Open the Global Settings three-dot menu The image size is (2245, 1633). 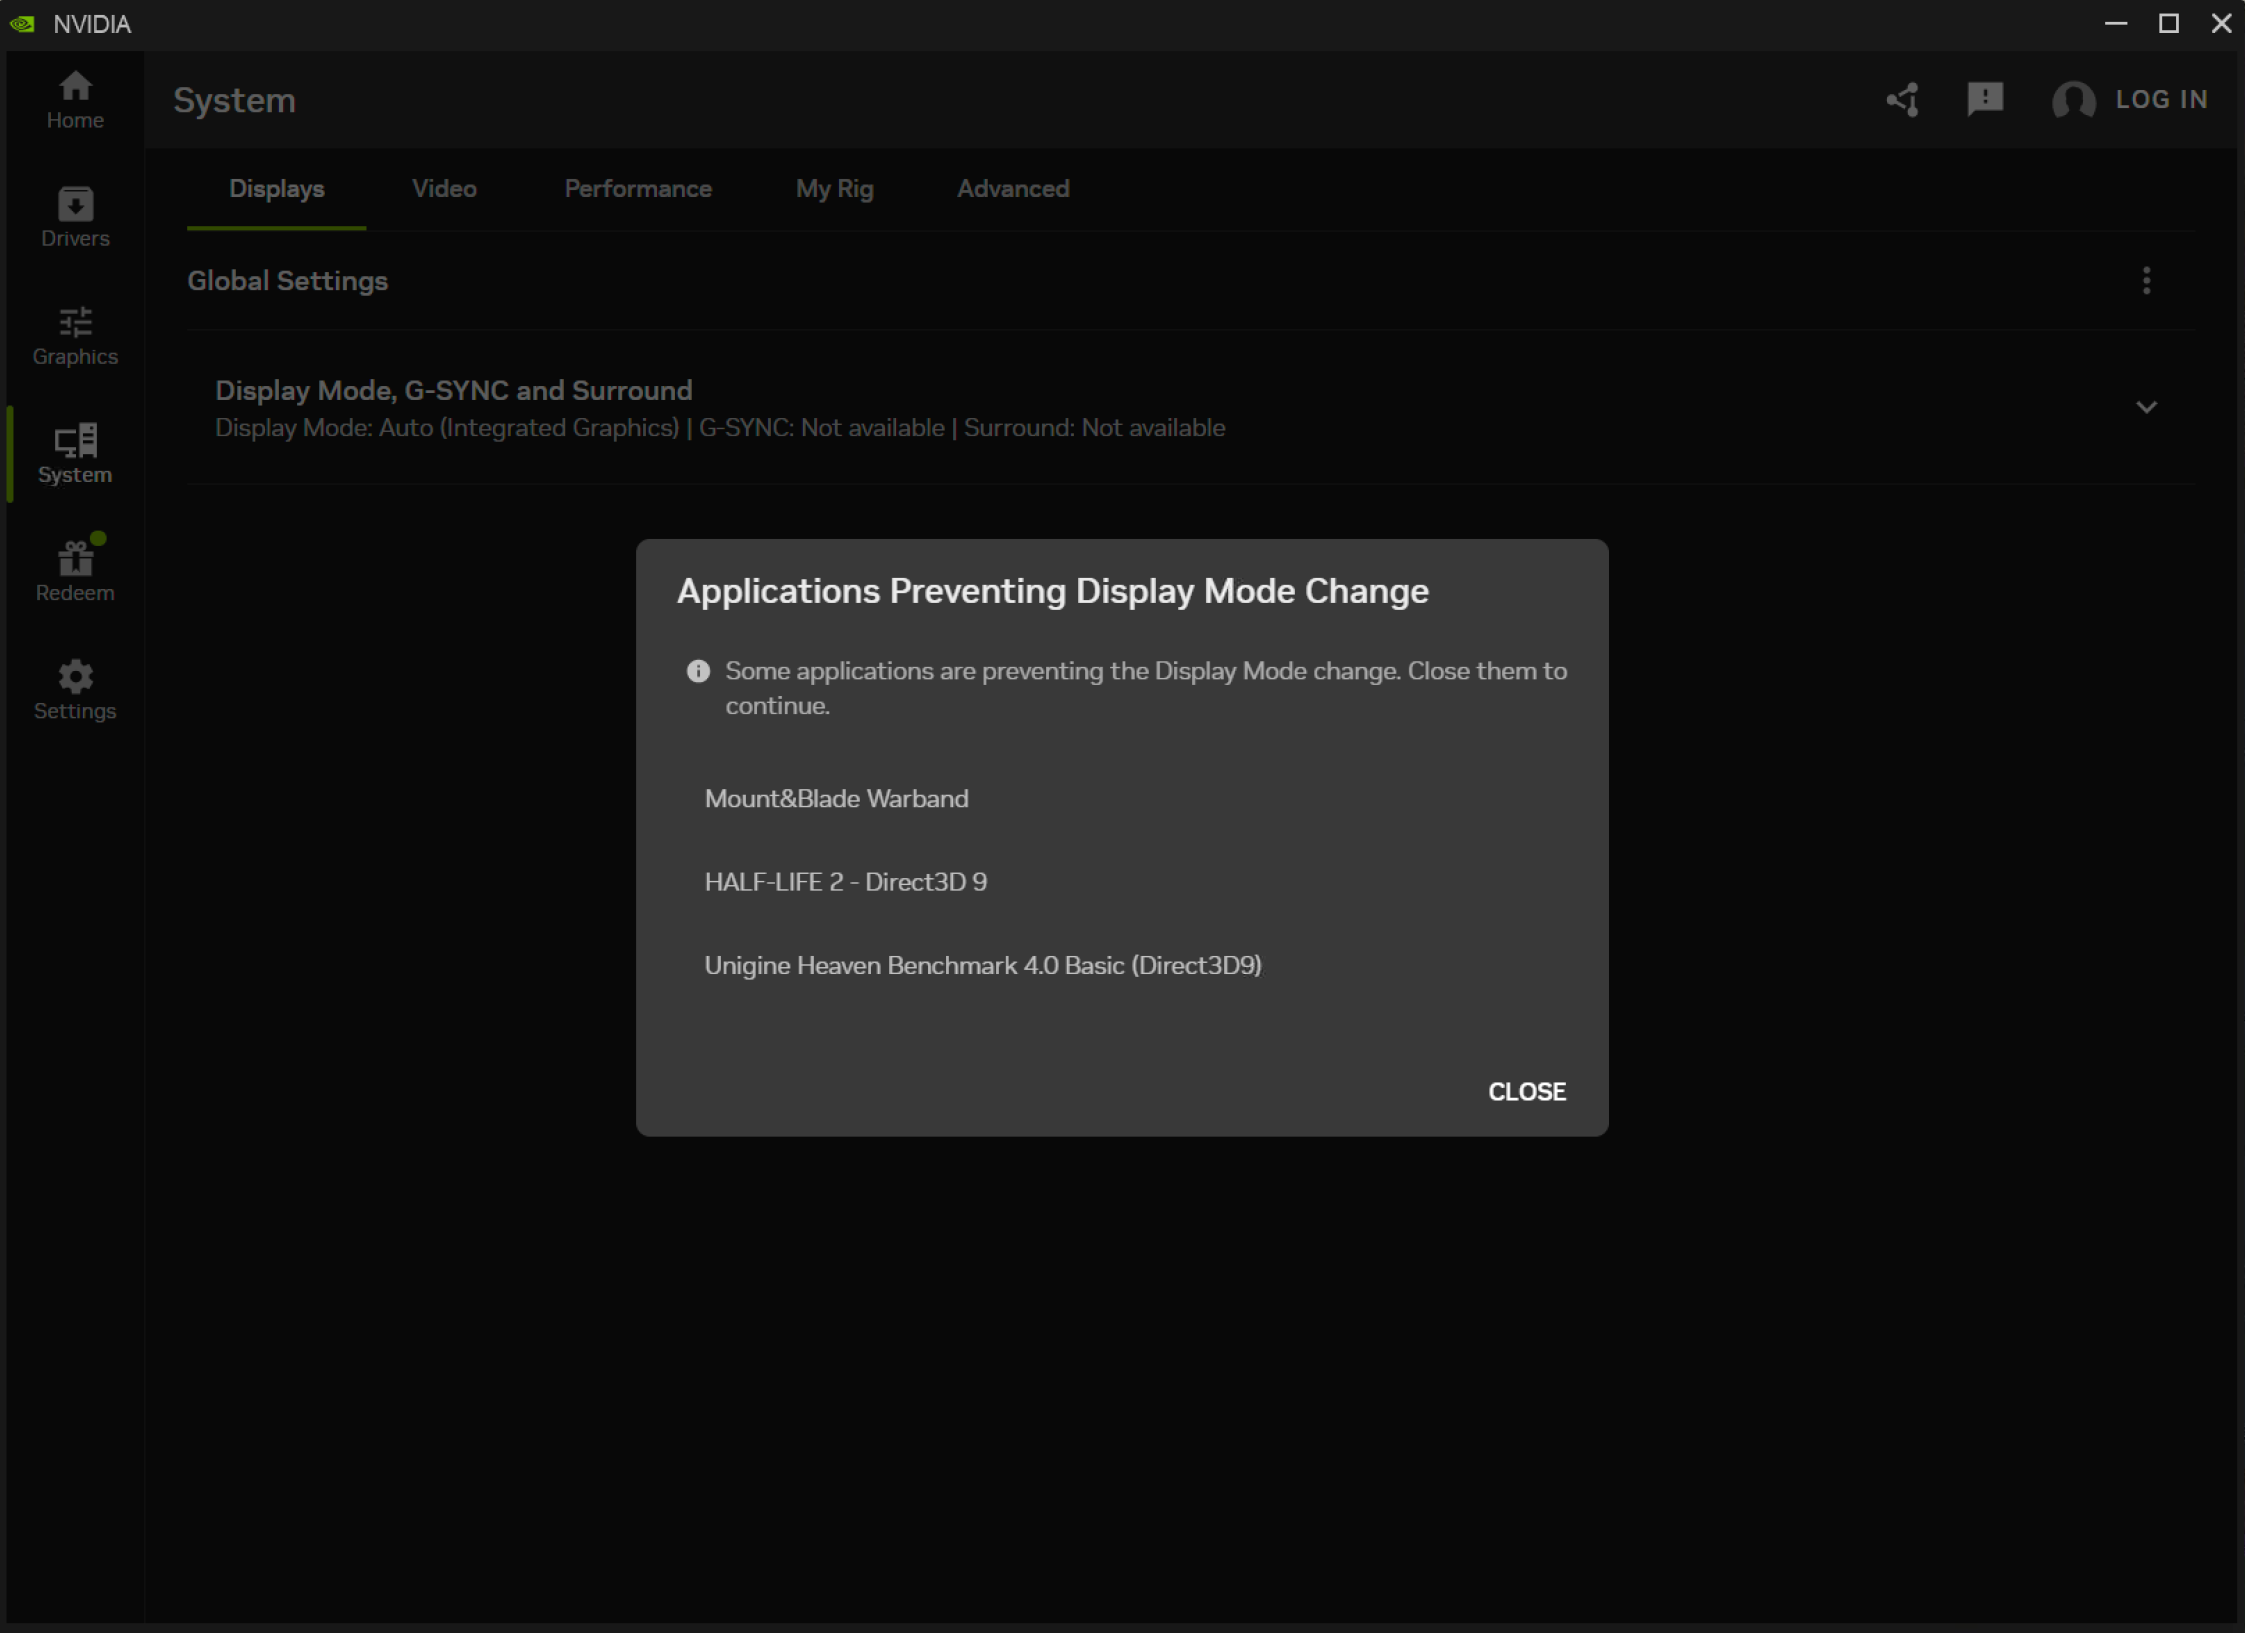pos(2145,281)
